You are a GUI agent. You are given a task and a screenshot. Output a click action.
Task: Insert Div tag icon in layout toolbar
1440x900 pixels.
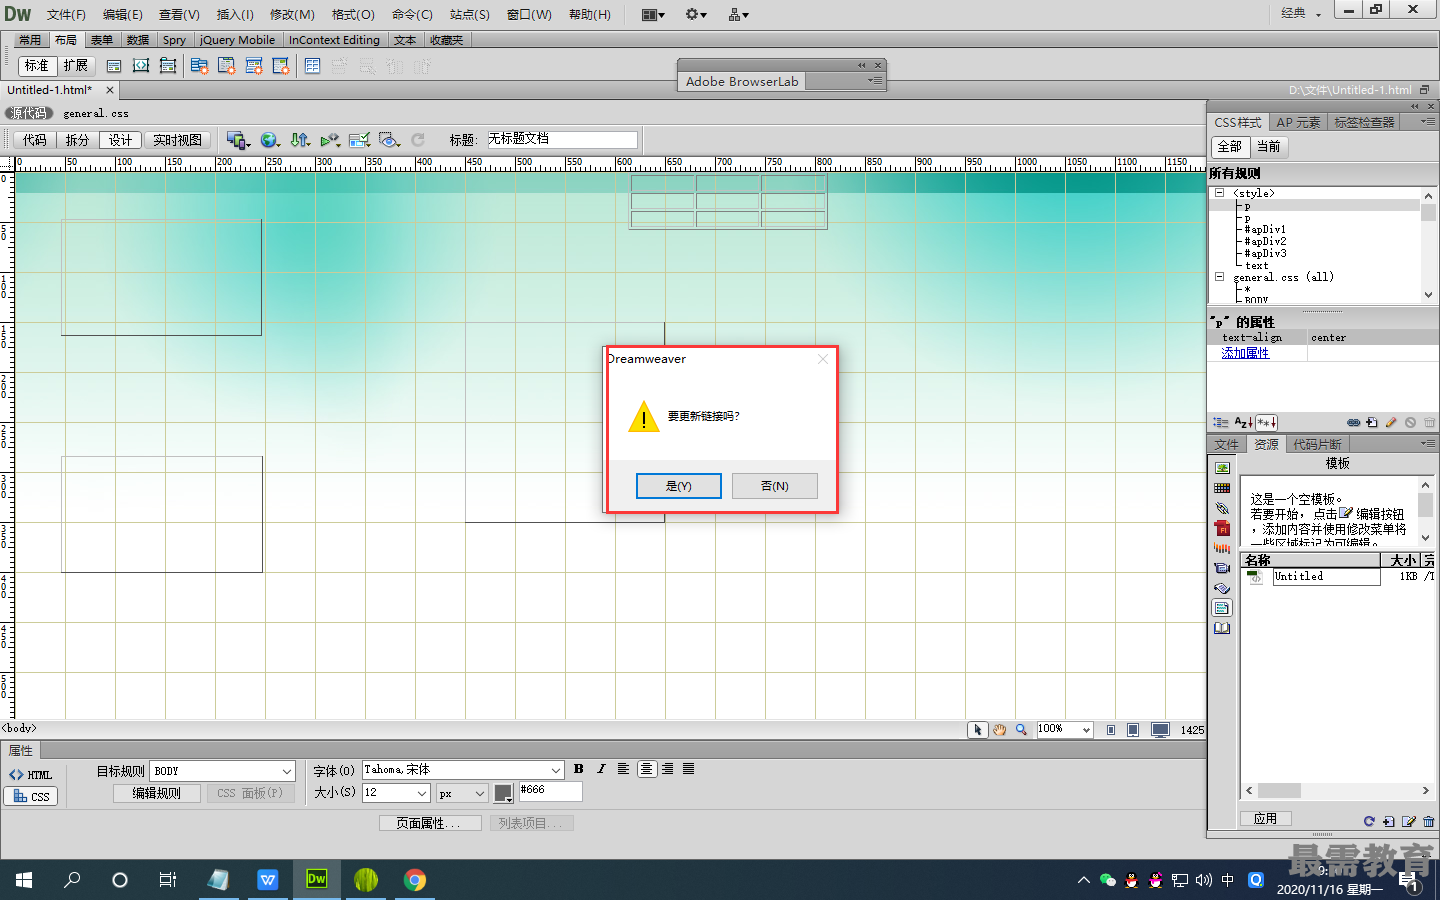(114, 66)
